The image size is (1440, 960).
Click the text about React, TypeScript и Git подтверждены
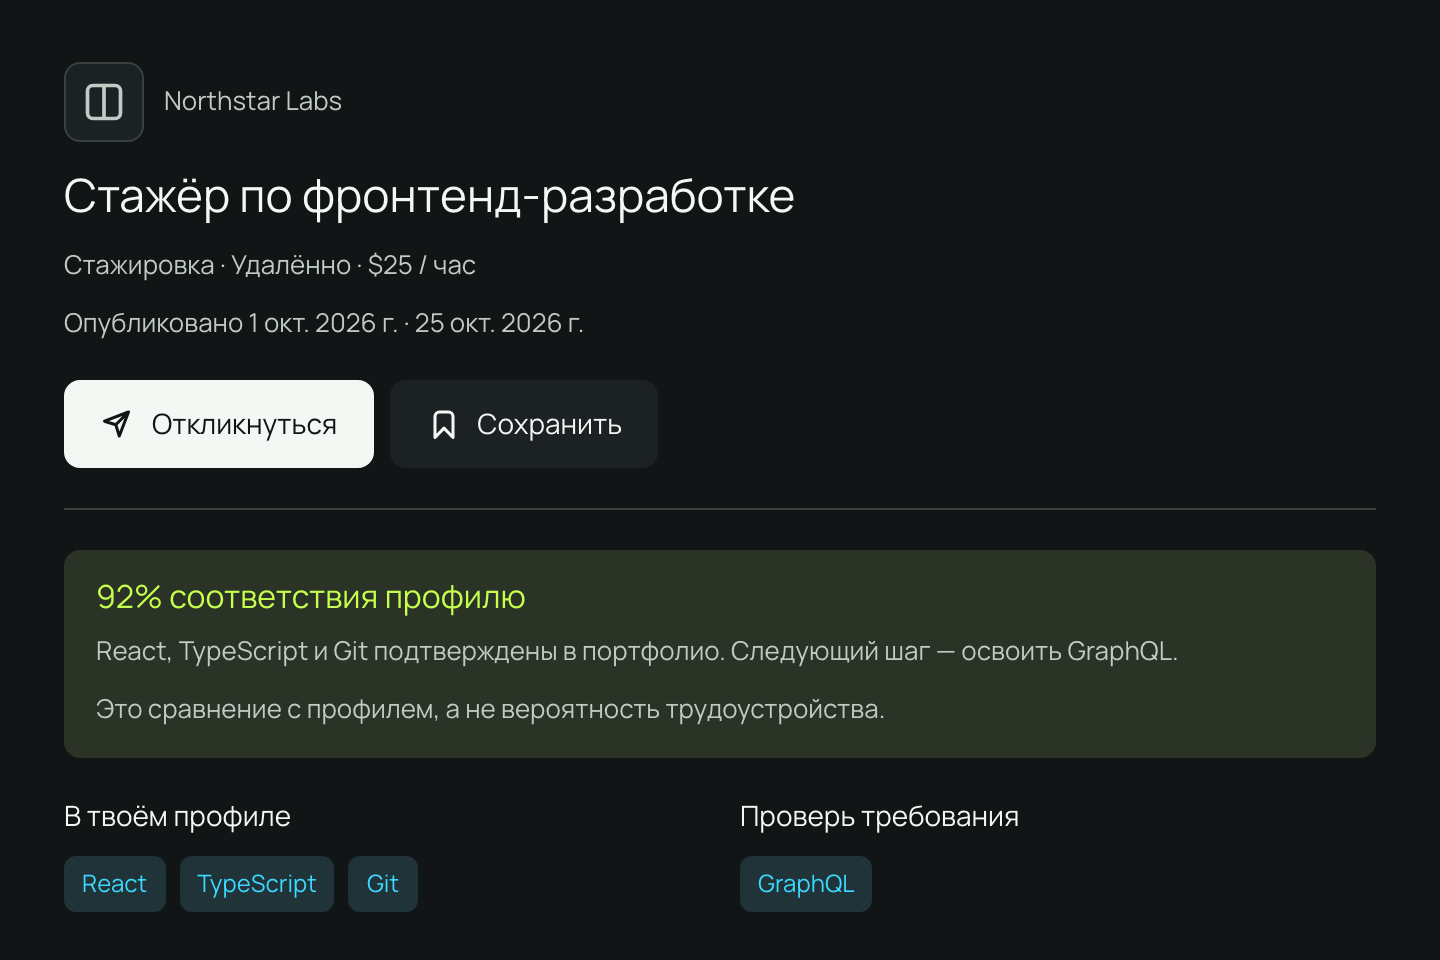pos(637,651)
